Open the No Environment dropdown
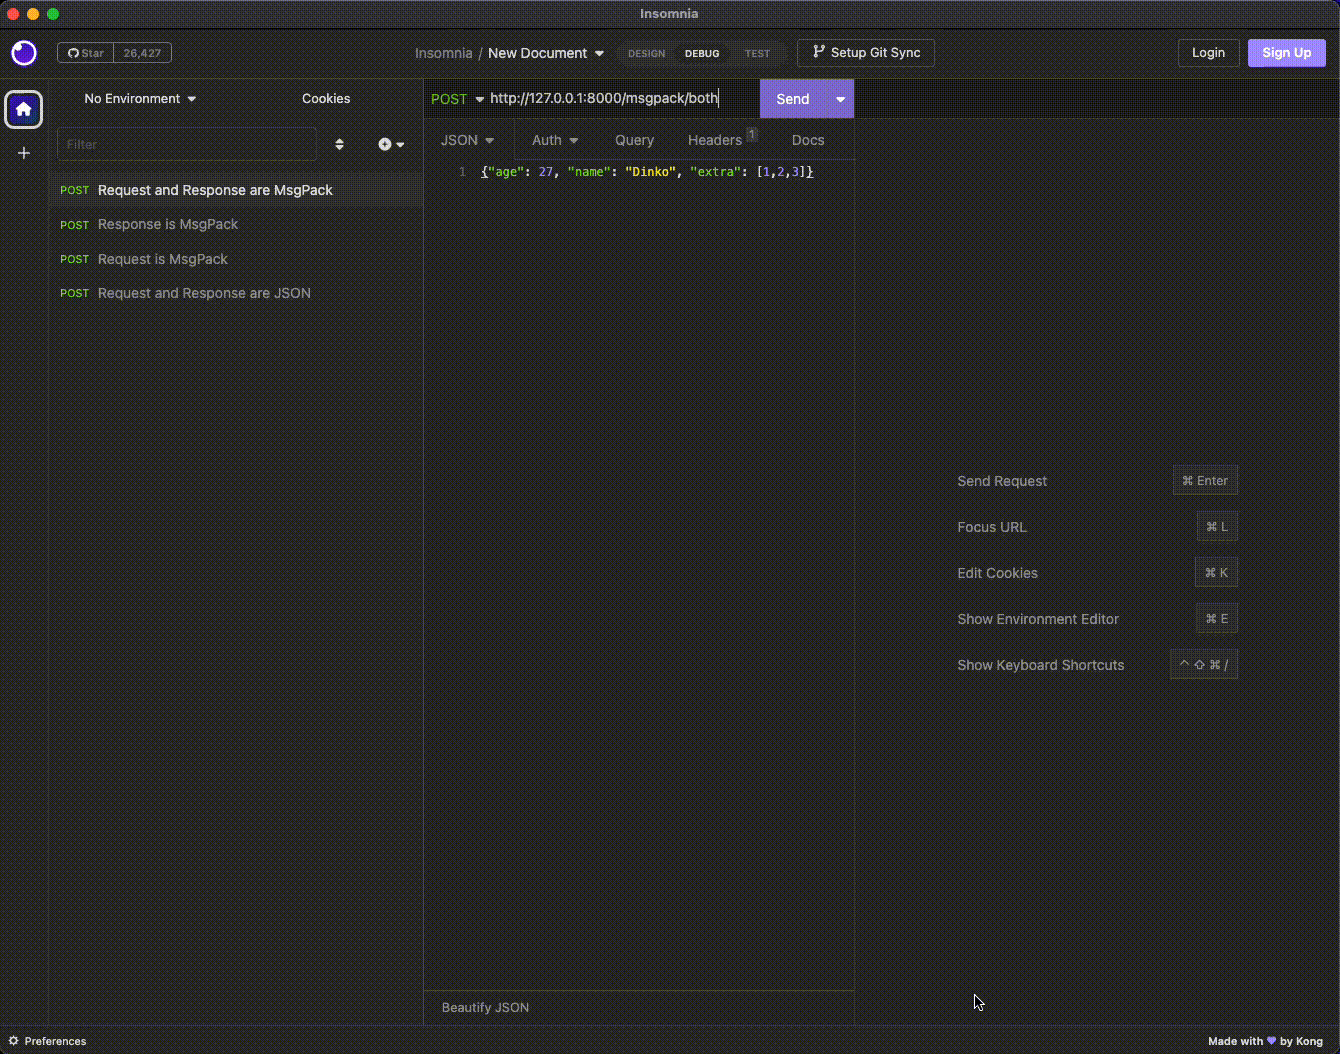1340x1054 pixels. point(140,99)
